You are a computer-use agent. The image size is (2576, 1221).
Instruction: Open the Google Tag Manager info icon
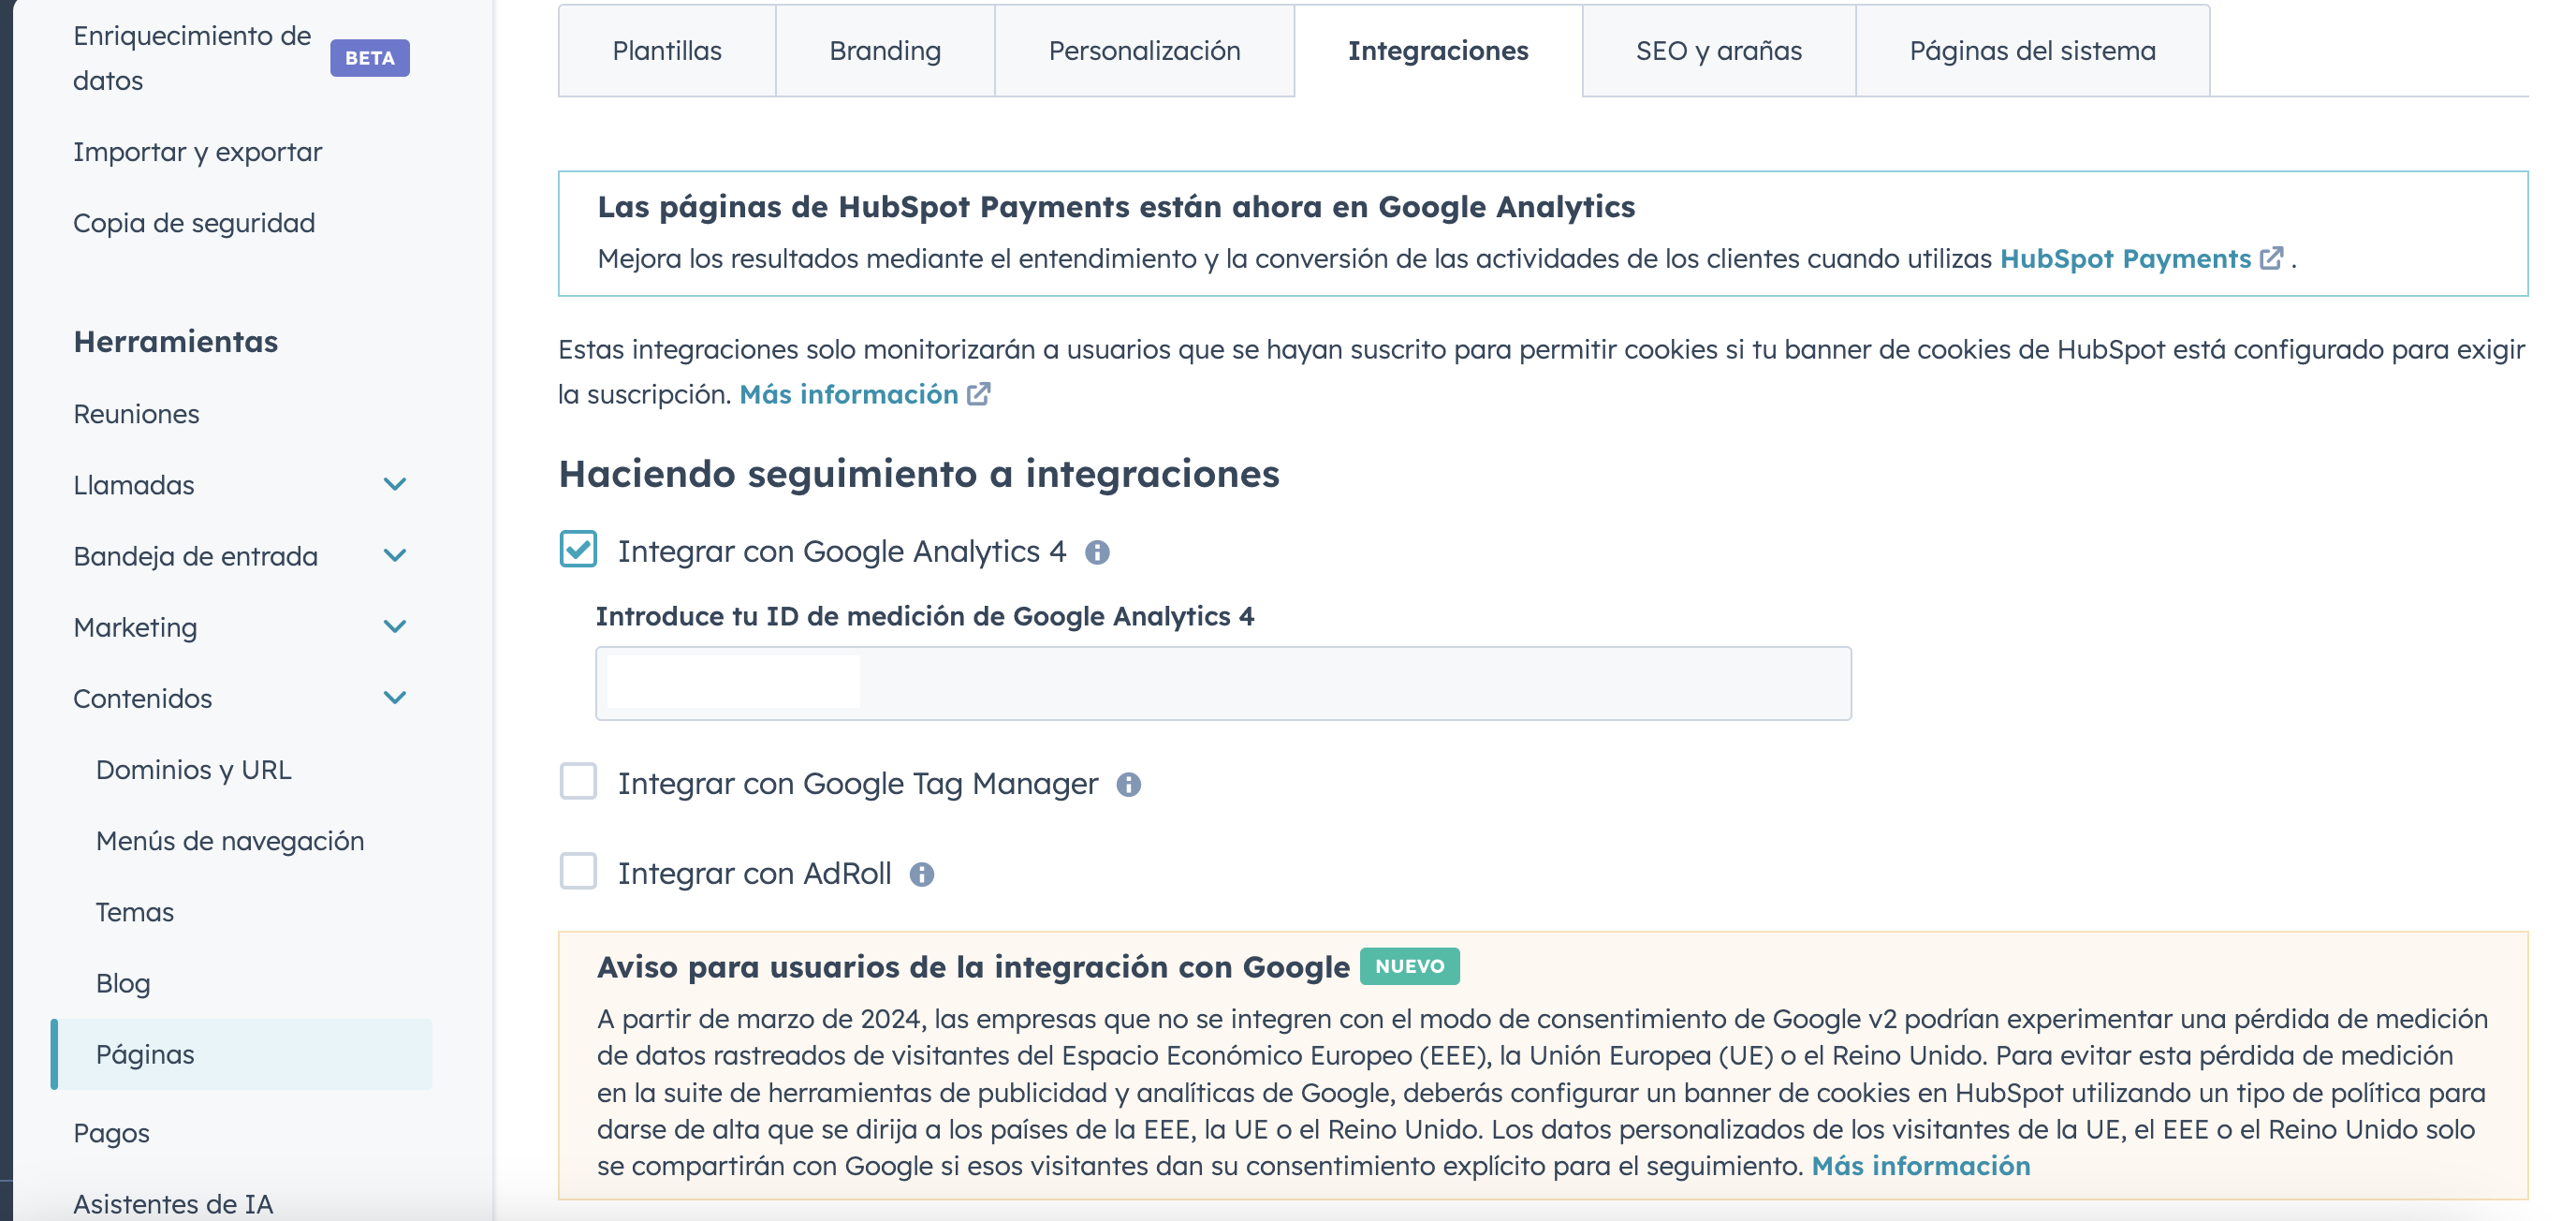(x=1128, y=784)
